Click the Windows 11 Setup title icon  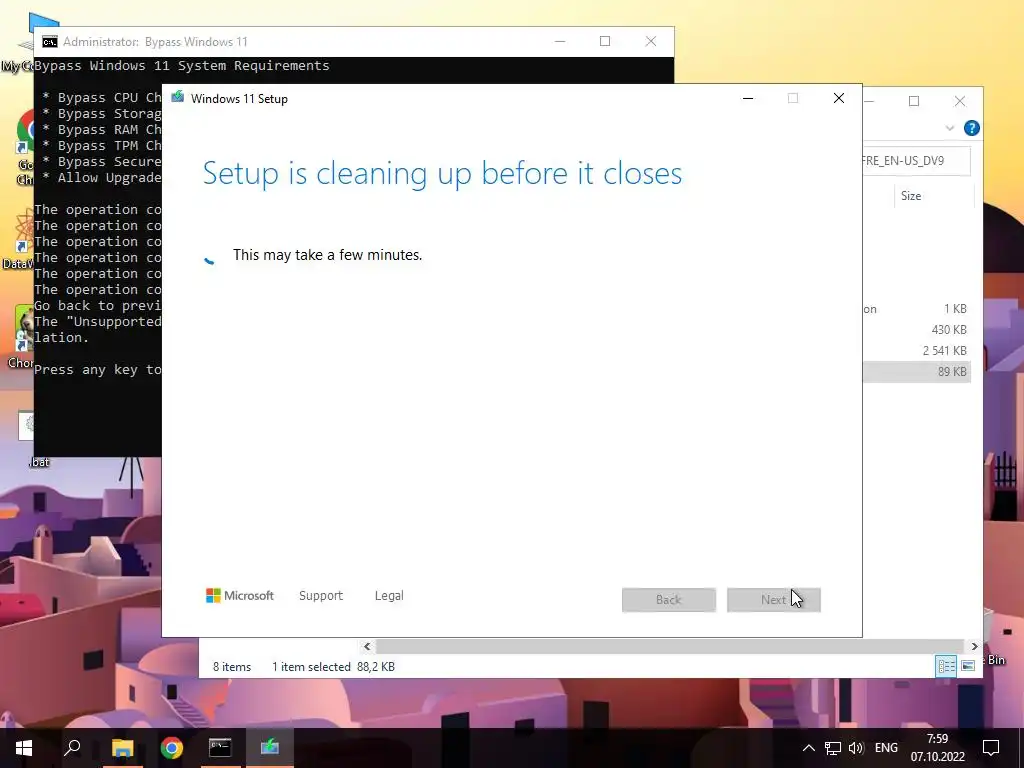pyautogui.click(x=178, y=98)
